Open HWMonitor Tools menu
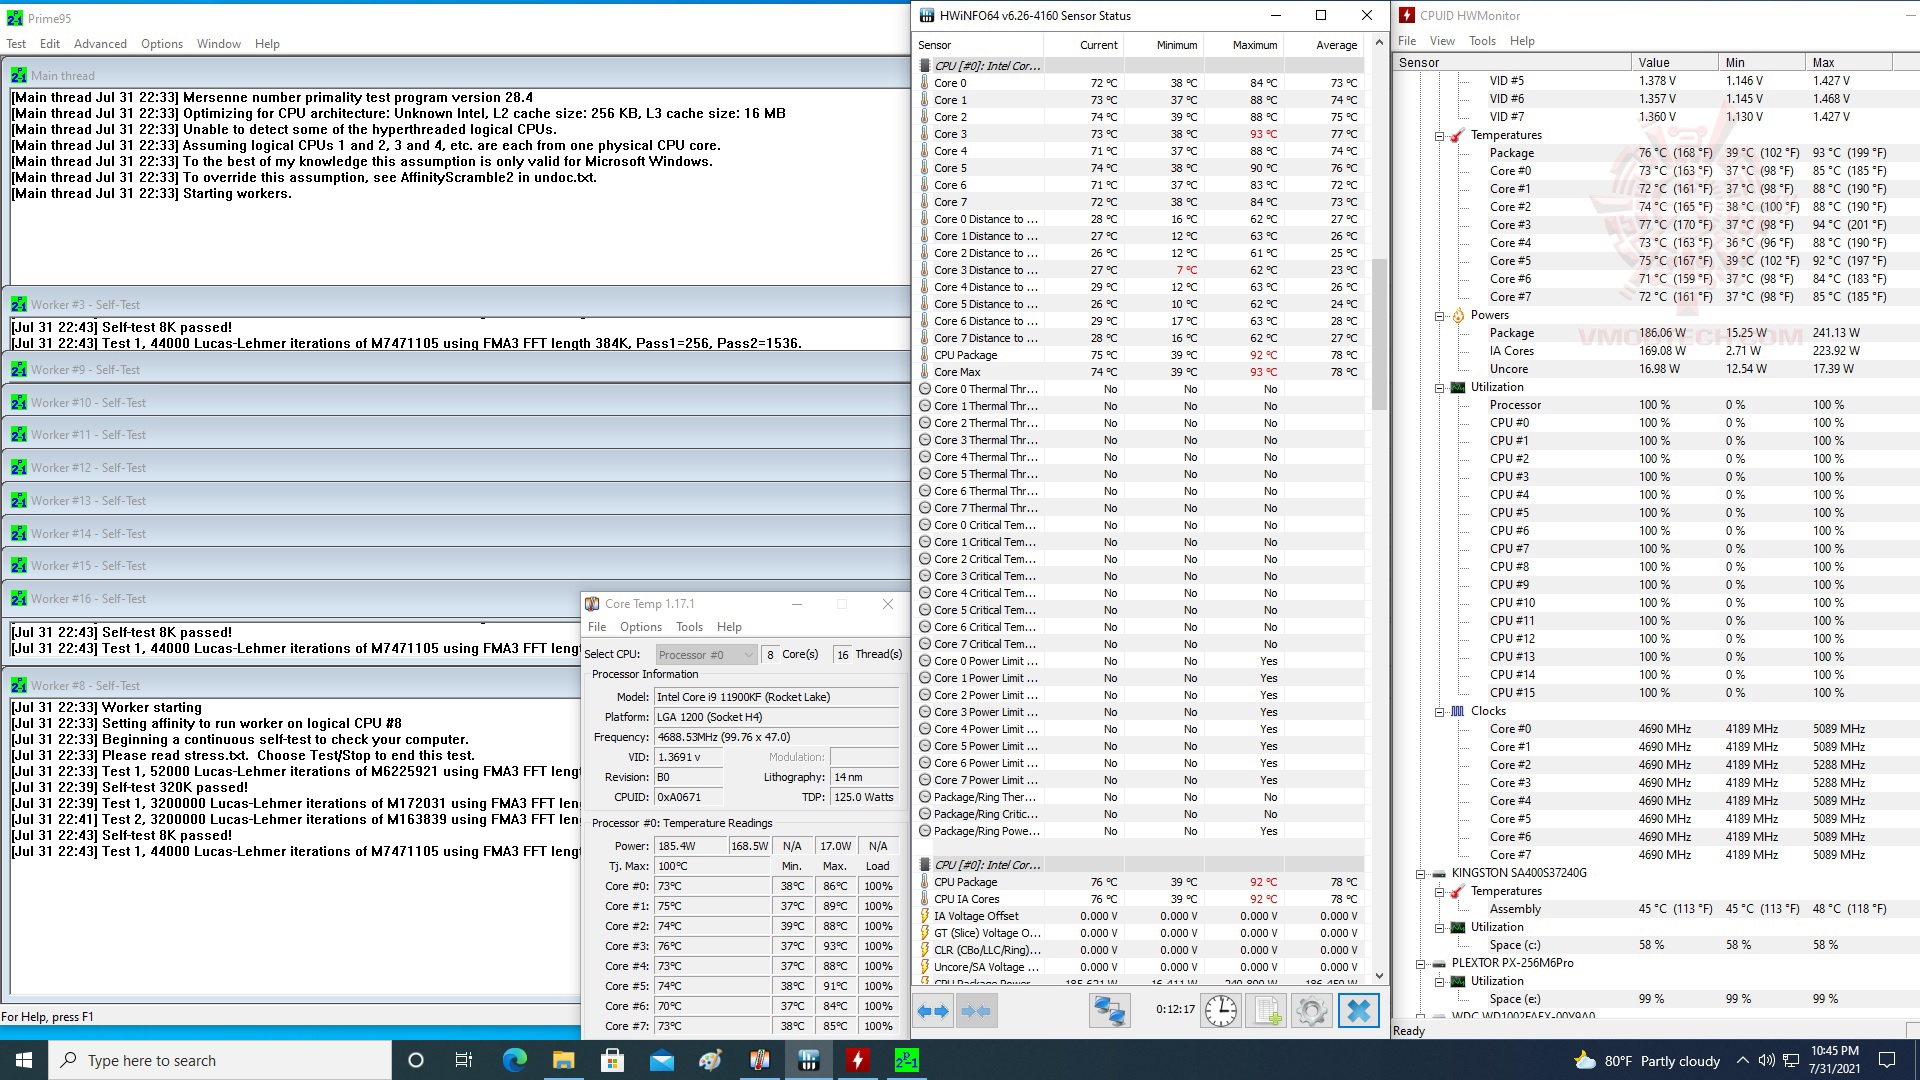The height and width of the screenshot is (1080, 1920). pos(1482,41)
